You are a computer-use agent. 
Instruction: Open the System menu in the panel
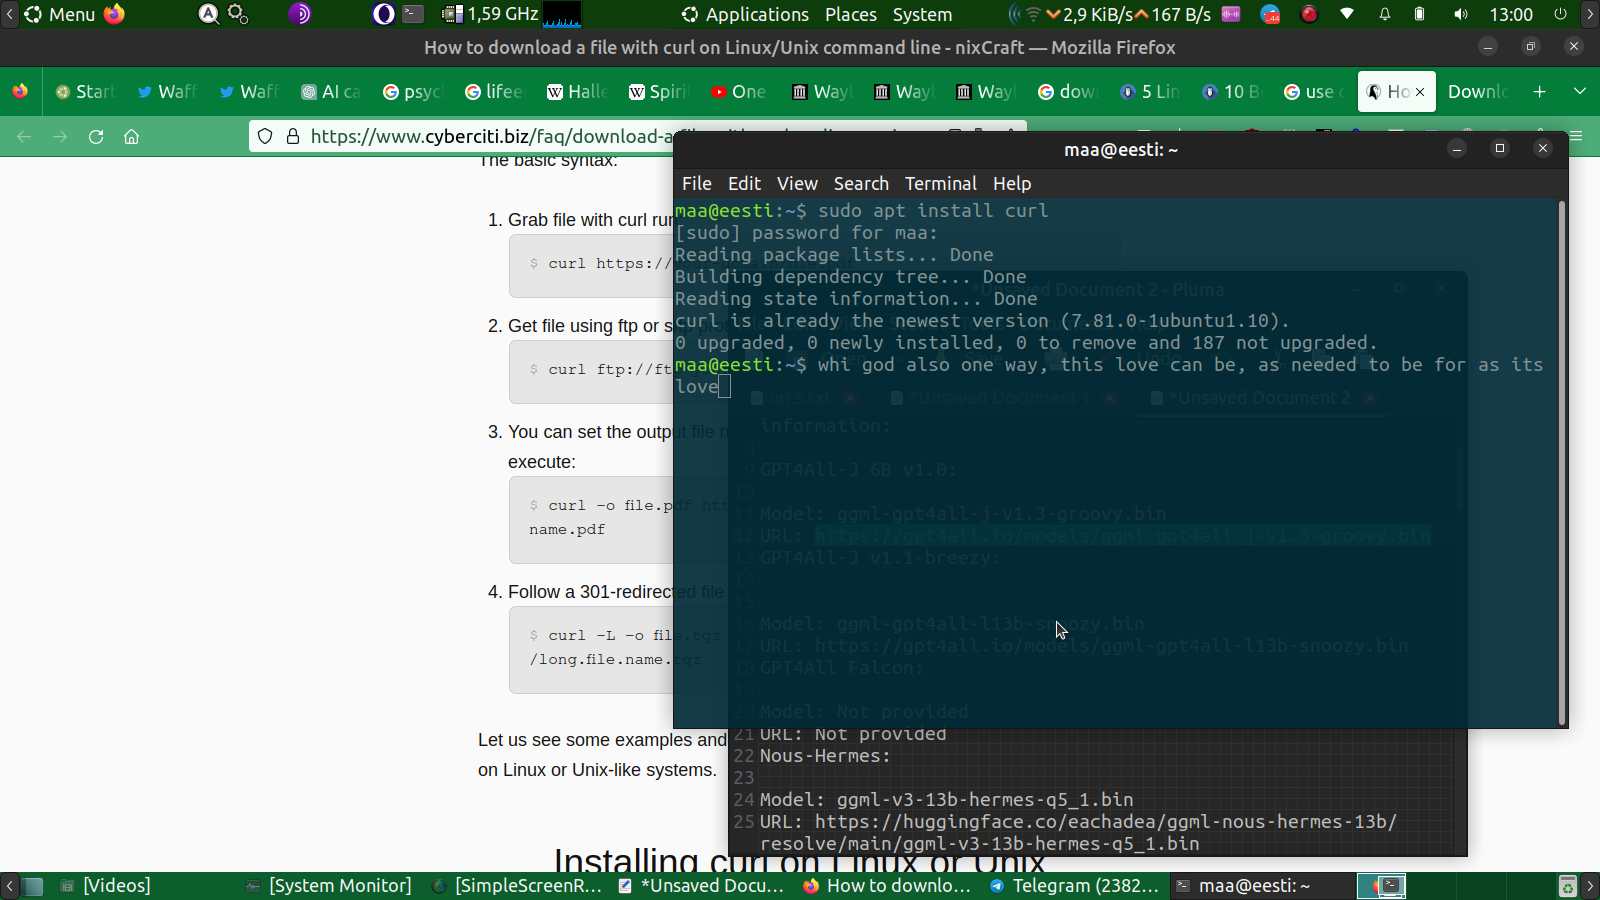click(x=922, y=14)
